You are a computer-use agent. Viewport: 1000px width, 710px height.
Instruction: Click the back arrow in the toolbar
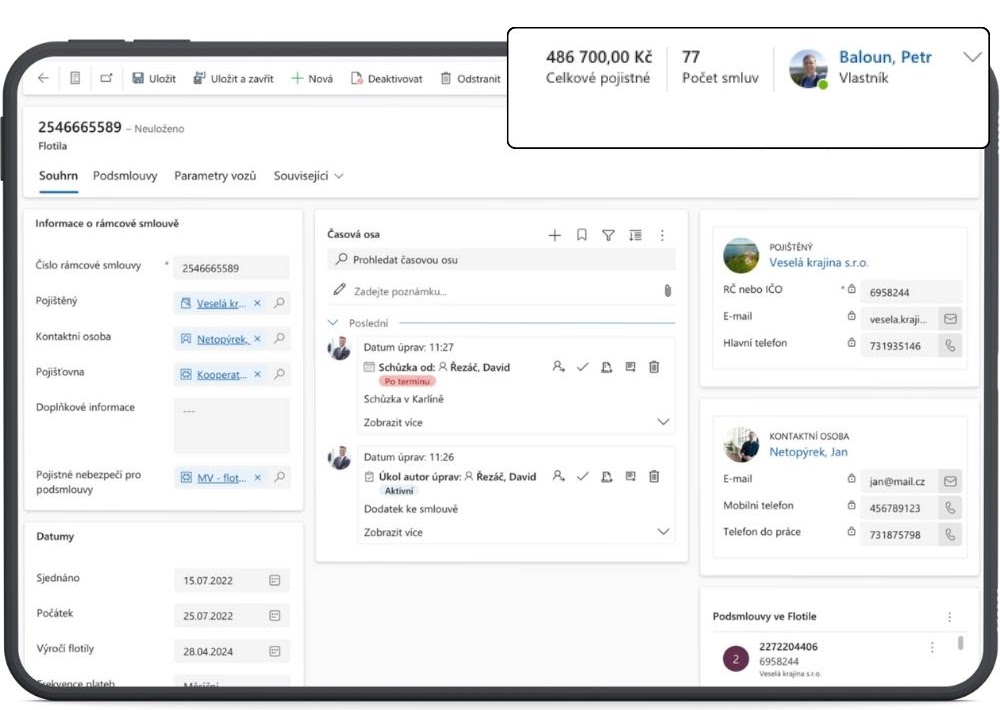43,78
